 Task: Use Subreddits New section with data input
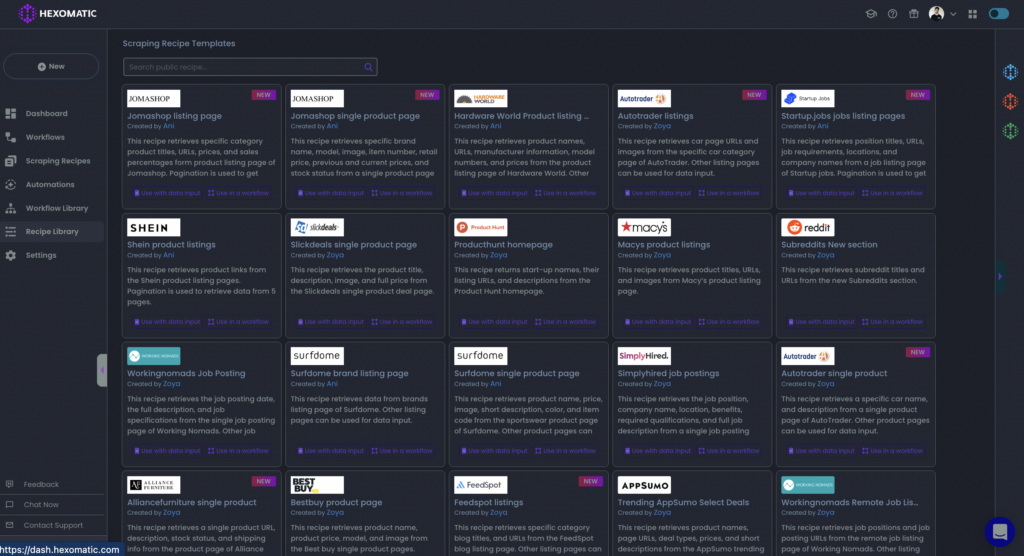pyautogui.click(x=822, y=321)
